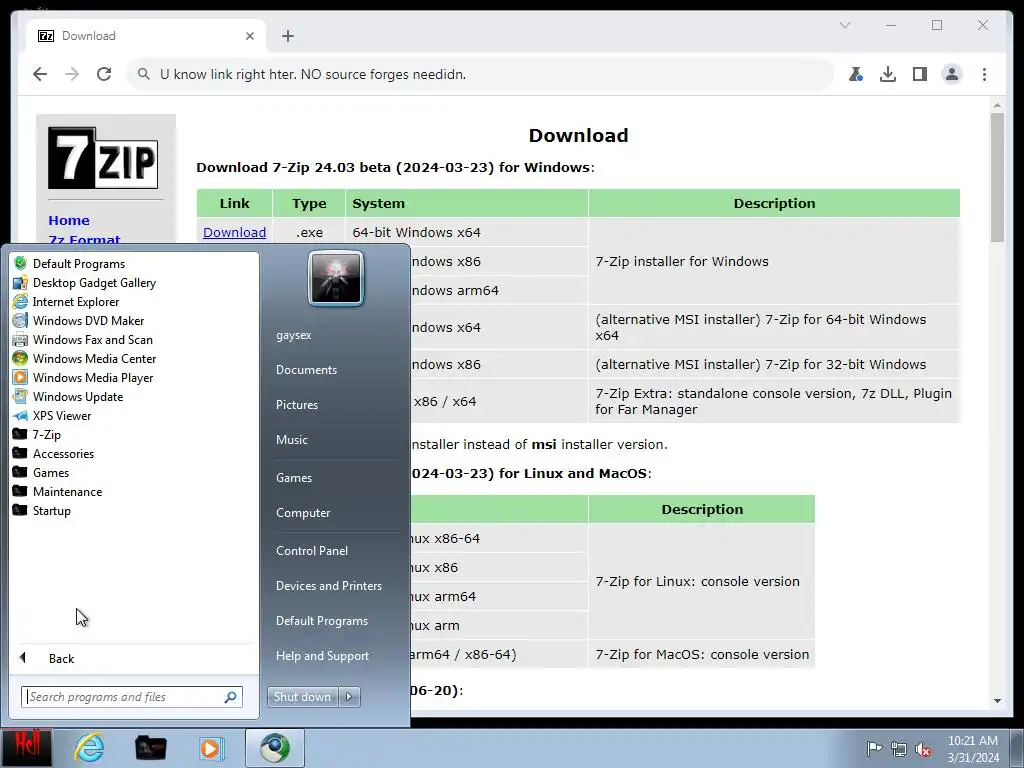
Task: Open the browser profile avatar
Action: [952, 74]
